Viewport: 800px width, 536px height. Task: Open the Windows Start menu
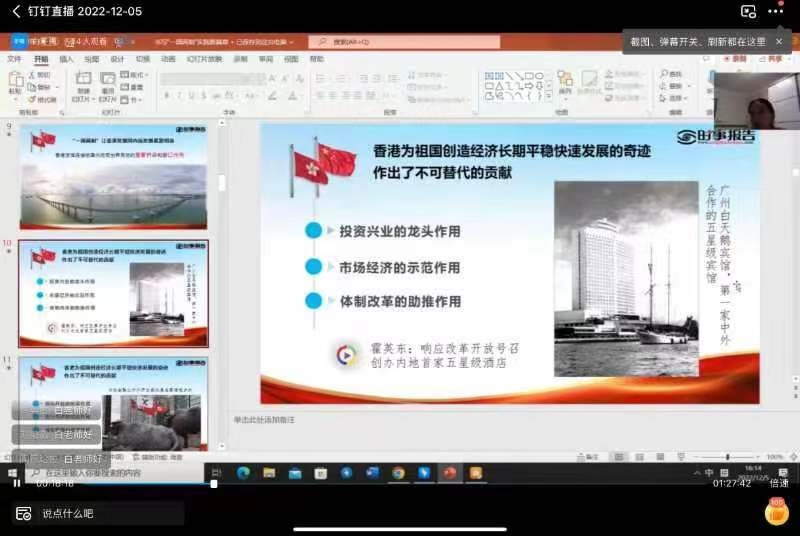coord(13,473)
